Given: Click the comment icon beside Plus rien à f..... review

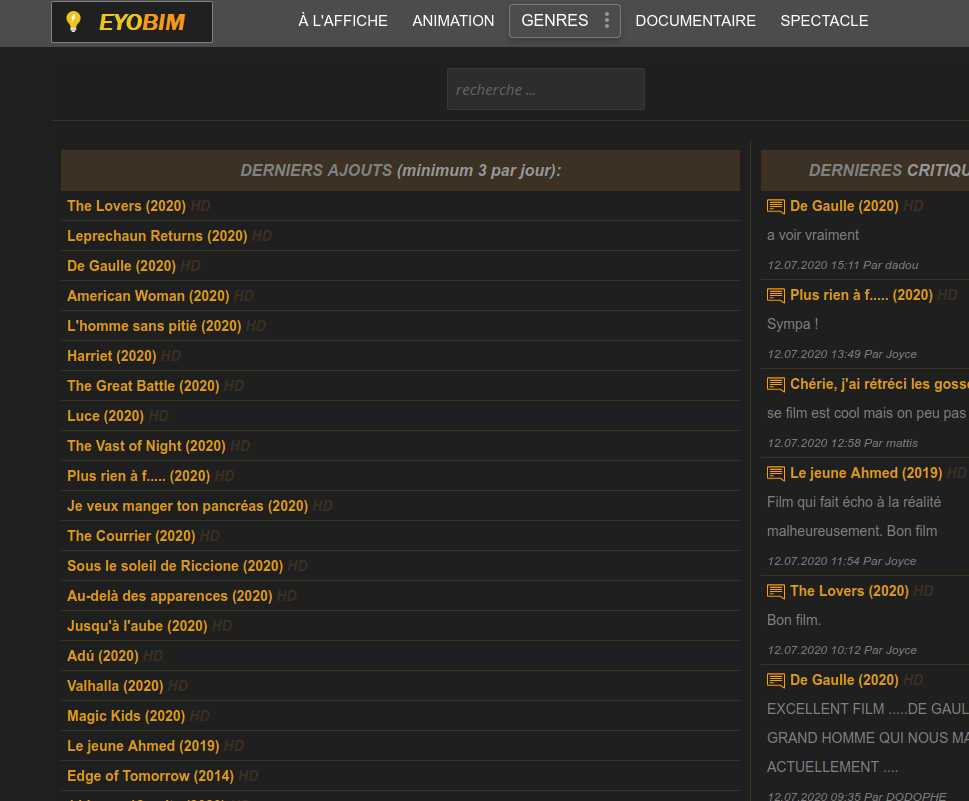Looking at the screenshot, I should [x=776, y=295].
